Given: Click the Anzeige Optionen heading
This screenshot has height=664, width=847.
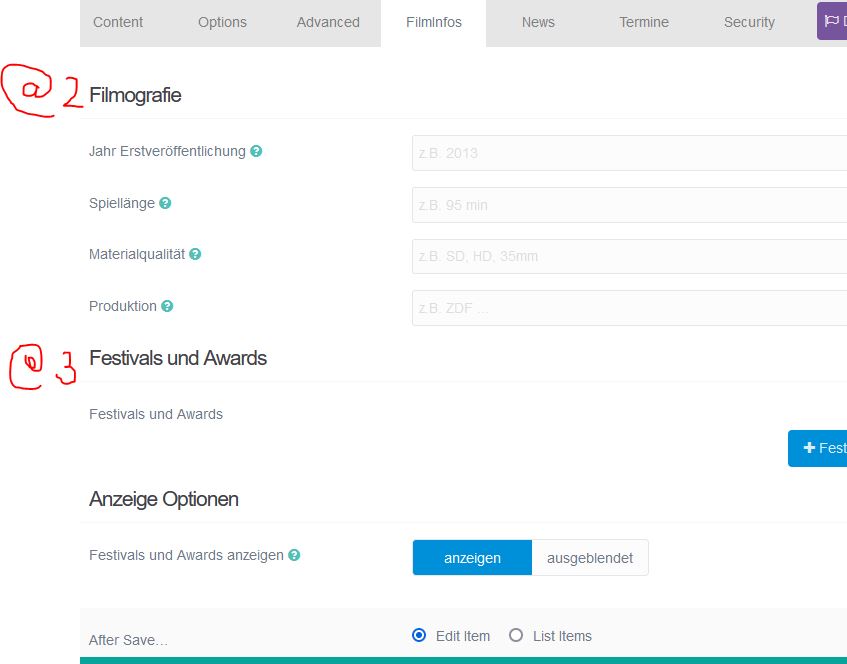Looking at the screenshot, I should pos(164,499).
